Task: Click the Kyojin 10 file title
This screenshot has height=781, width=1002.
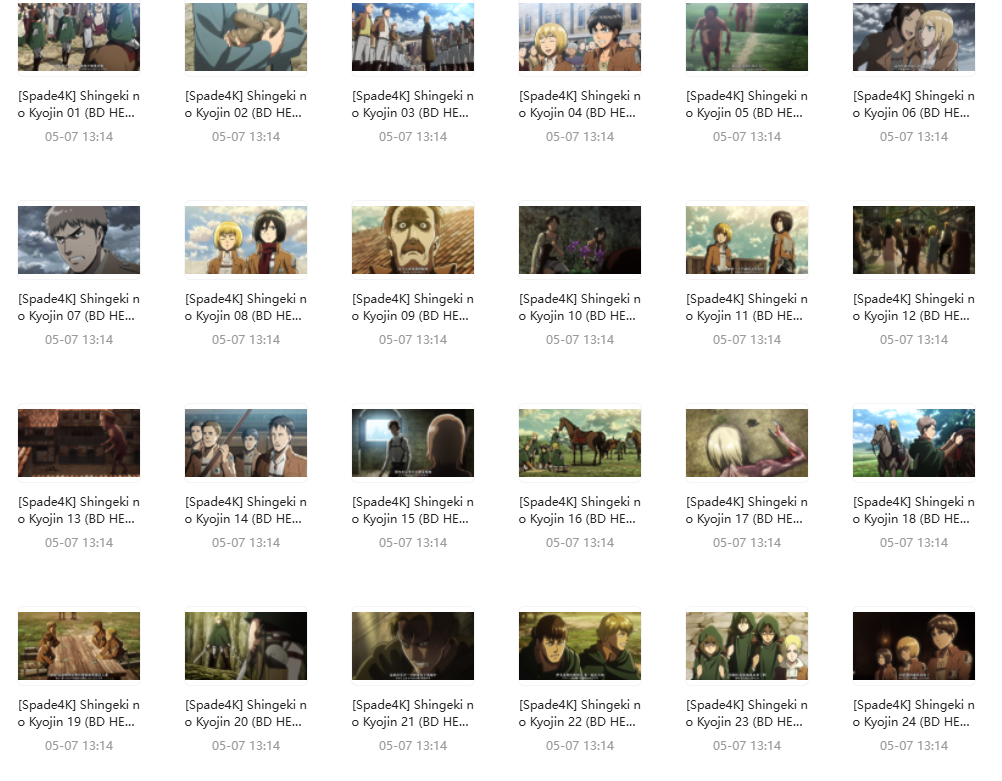Action: coord(580,308)
